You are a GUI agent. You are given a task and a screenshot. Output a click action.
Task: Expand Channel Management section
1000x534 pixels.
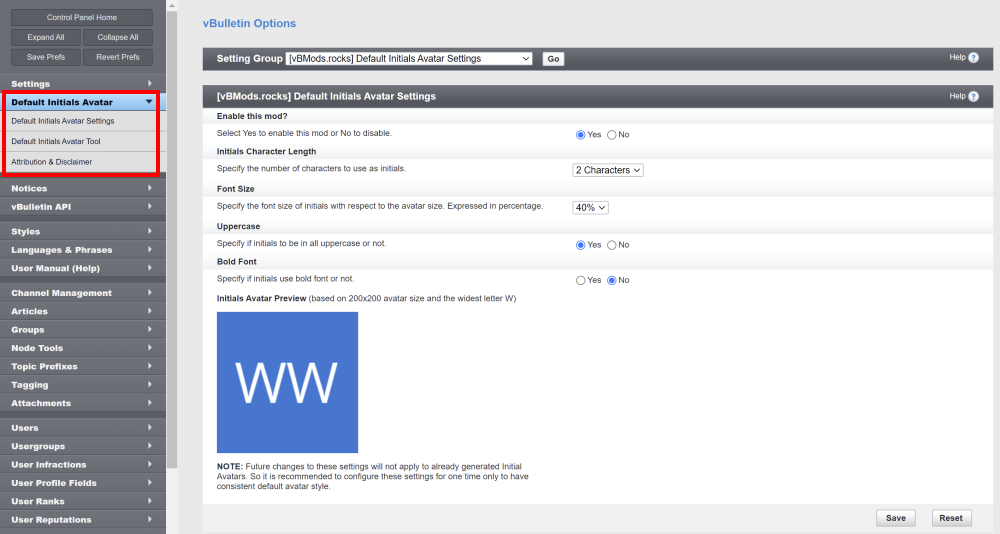click(x=82, y=293)
